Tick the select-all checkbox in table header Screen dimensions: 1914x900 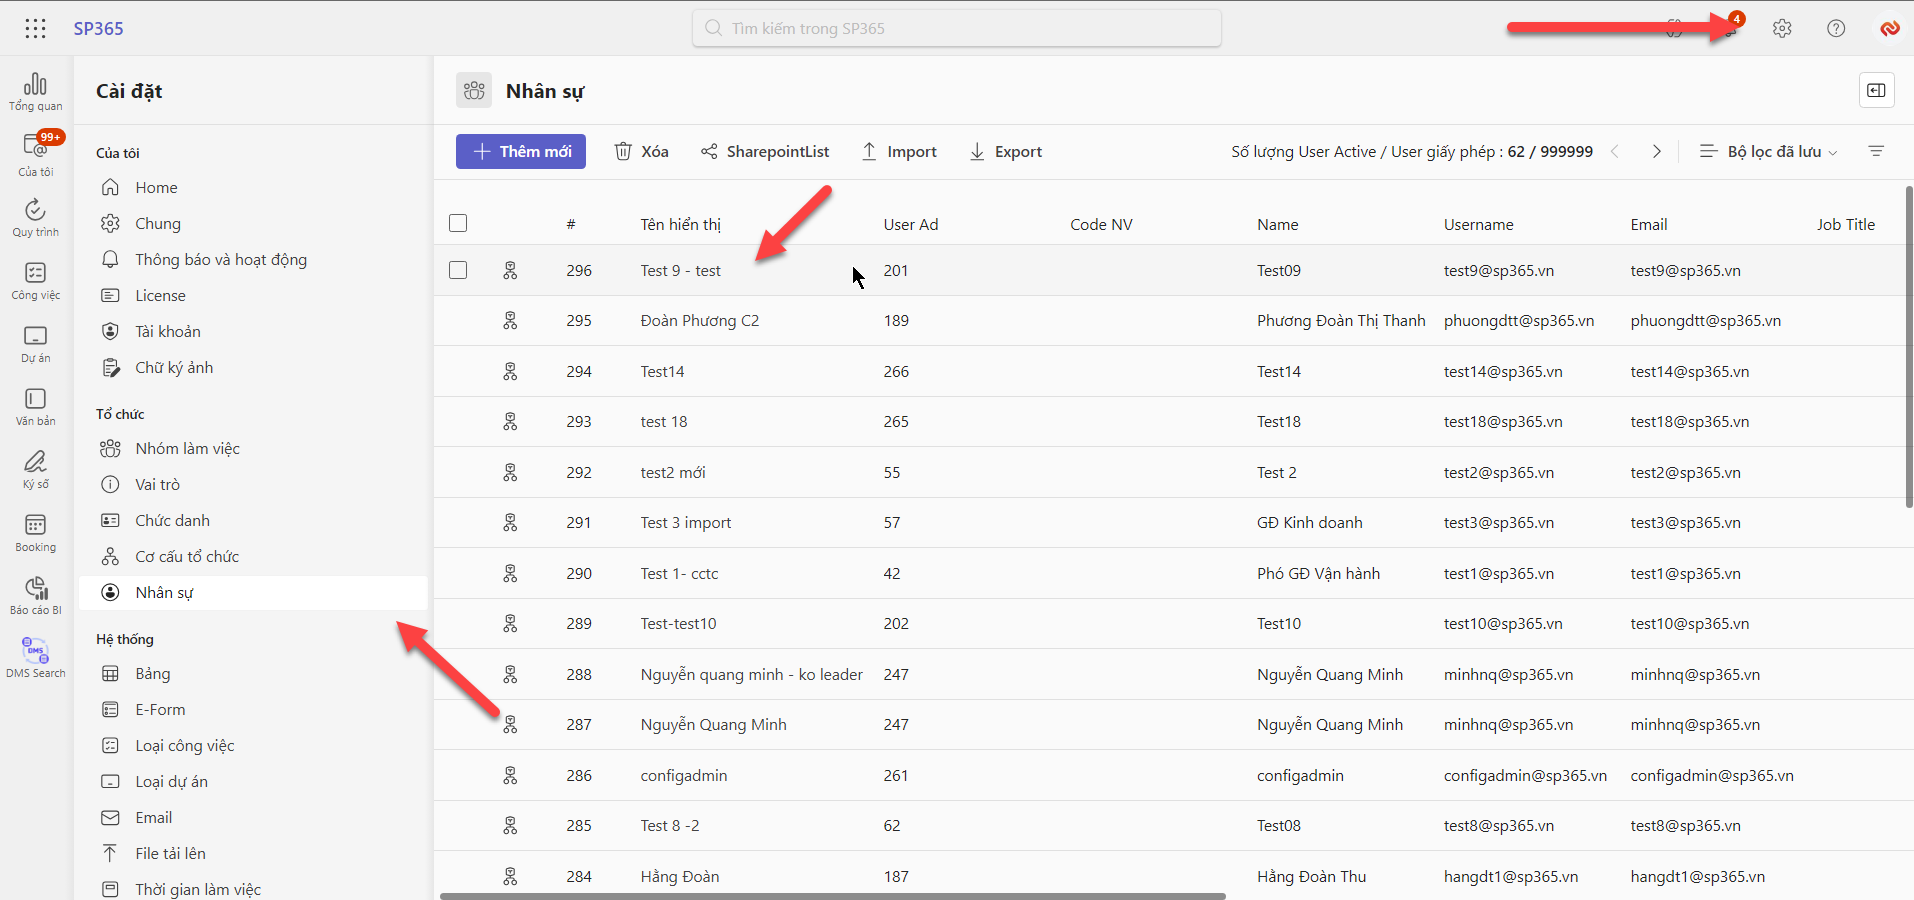click(x=458, y=223)
